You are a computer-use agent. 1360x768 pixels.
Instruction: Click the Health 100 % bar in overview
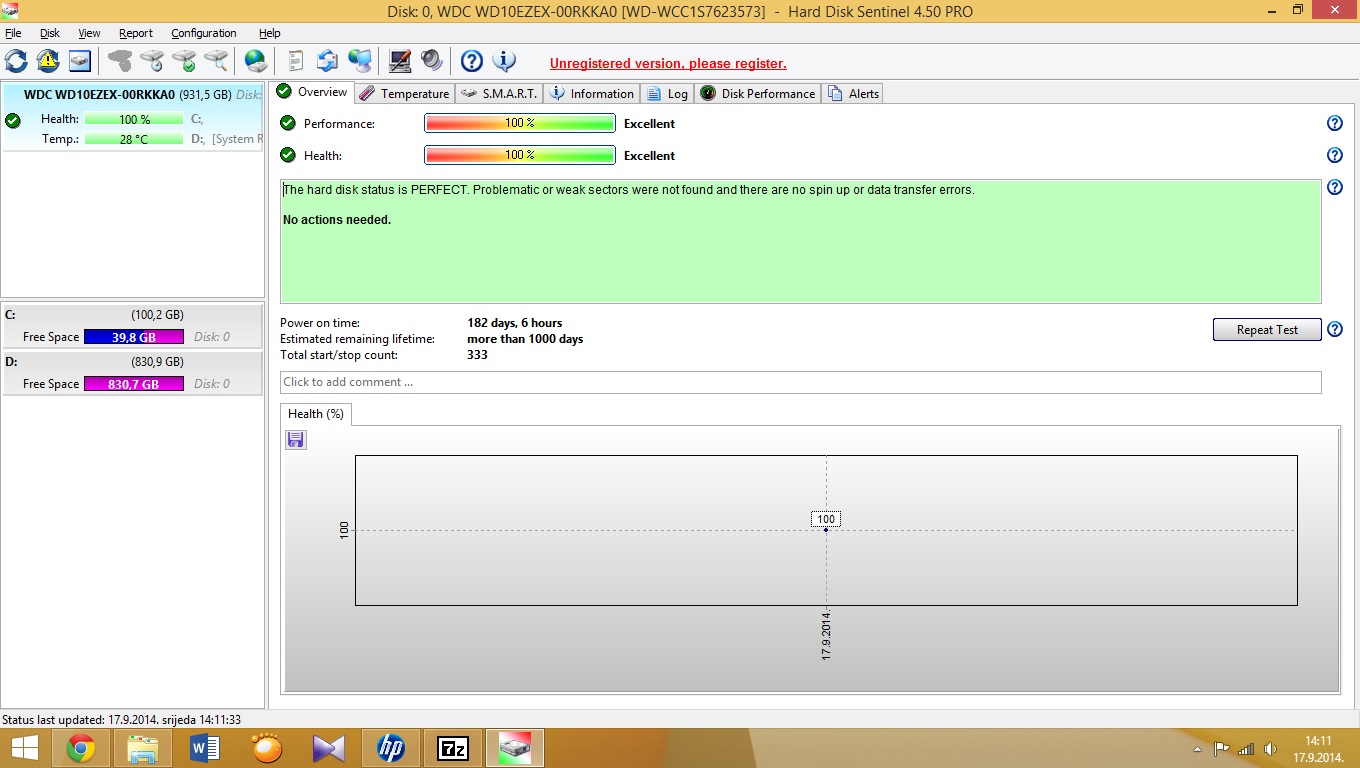(520, 155)
